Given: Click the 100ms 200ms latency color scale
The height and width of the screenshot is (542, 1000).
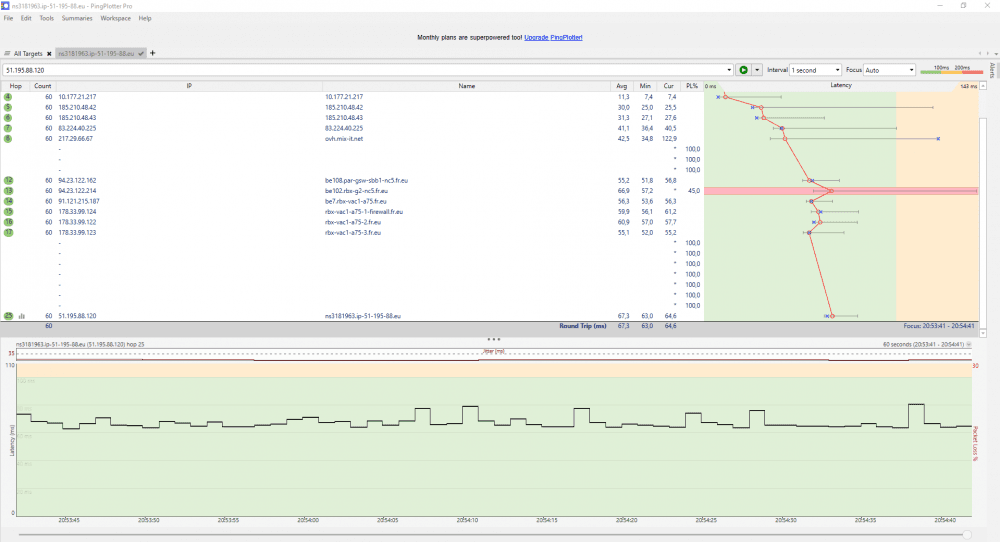Looking at the screenshot, I should (947, 70).
